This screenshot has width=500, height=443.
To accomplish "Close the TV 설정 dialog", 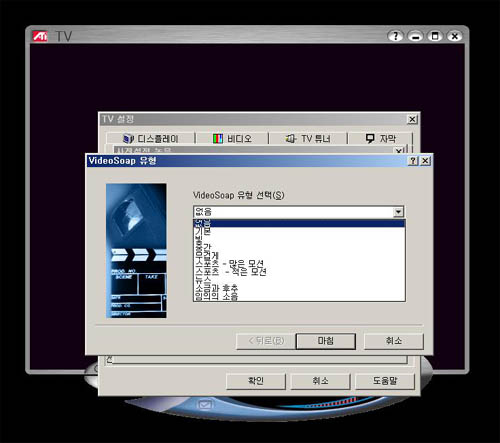I will 412,119.
